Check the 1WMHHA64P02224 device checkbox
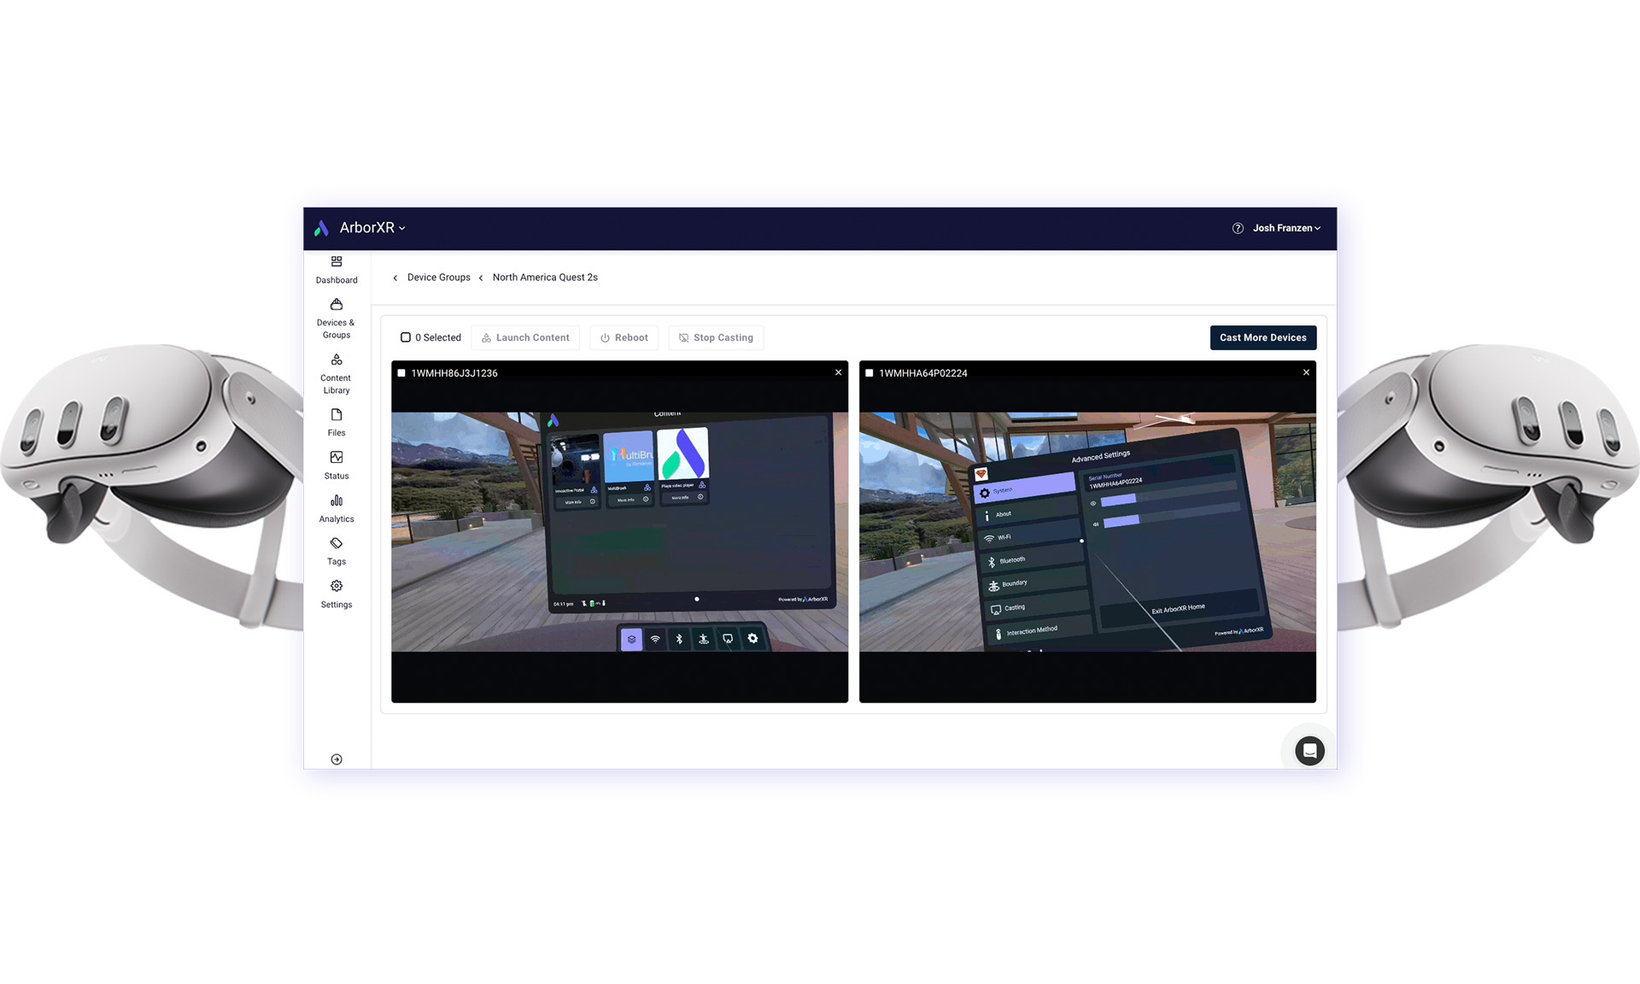Viewport: 1640px width, 984px height. point(869,373)
